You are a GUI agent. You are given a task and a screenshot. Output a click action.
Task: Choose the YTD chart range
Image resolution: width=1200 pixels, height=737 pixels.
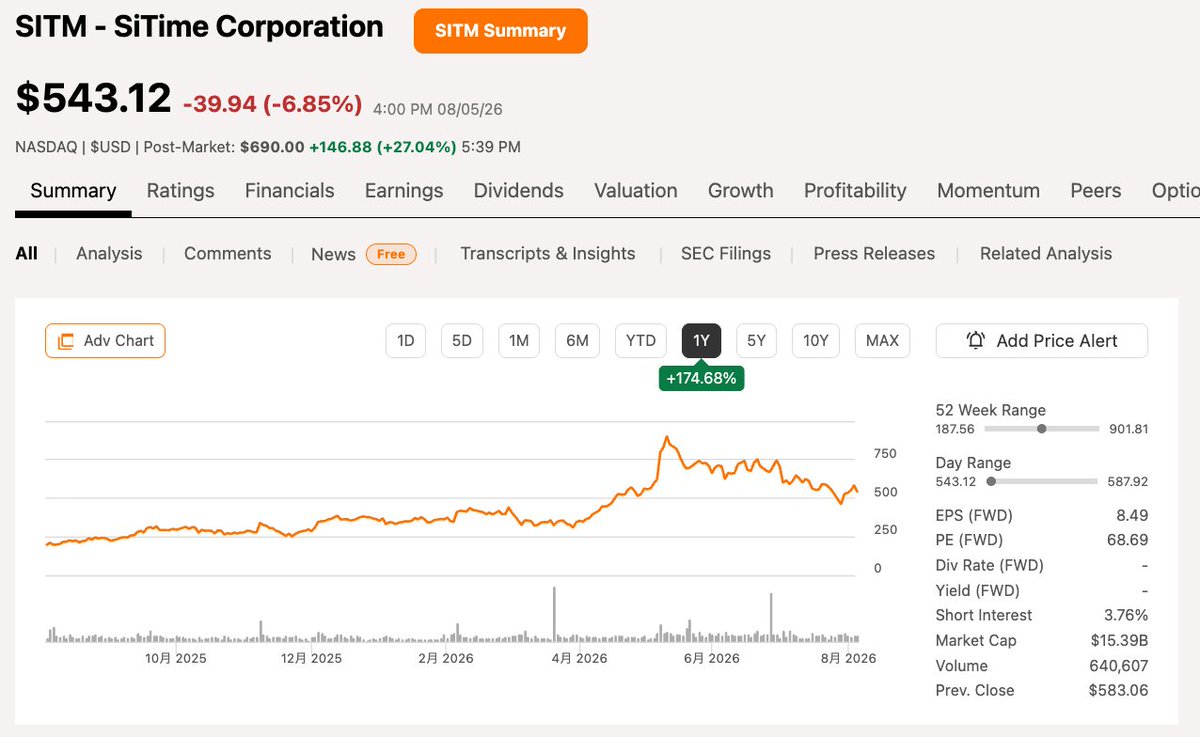(x=641, y=341)
